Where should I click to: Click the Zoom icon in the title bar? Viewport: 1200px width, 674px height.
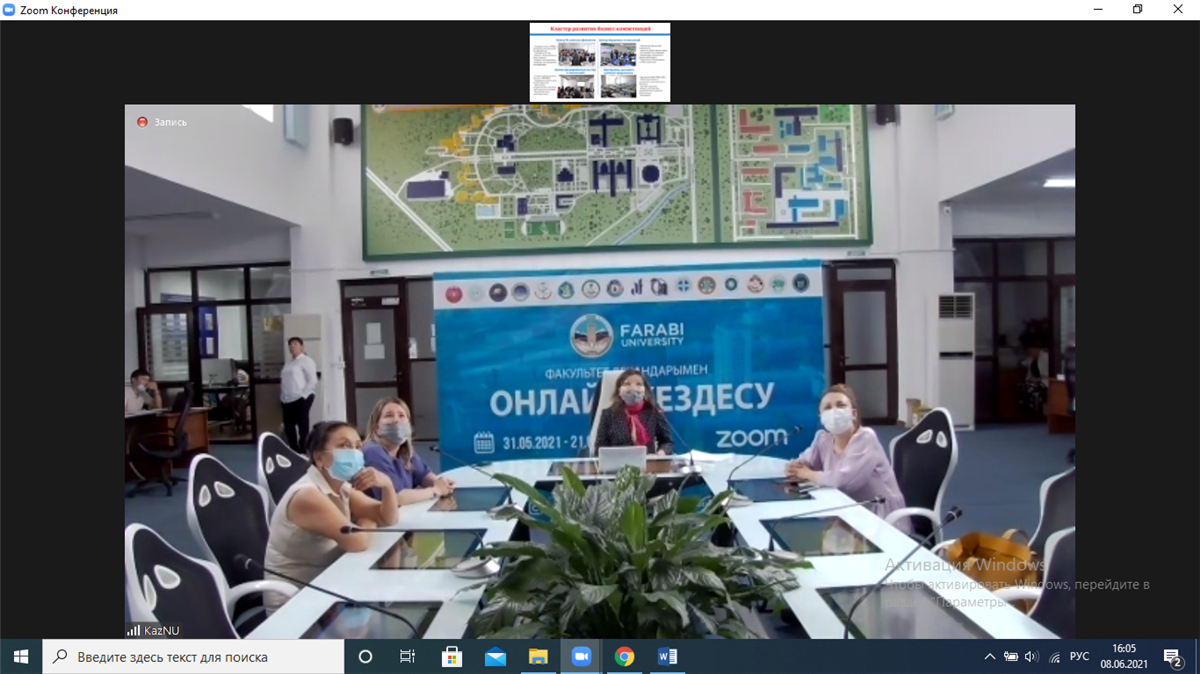coord(9,10)
